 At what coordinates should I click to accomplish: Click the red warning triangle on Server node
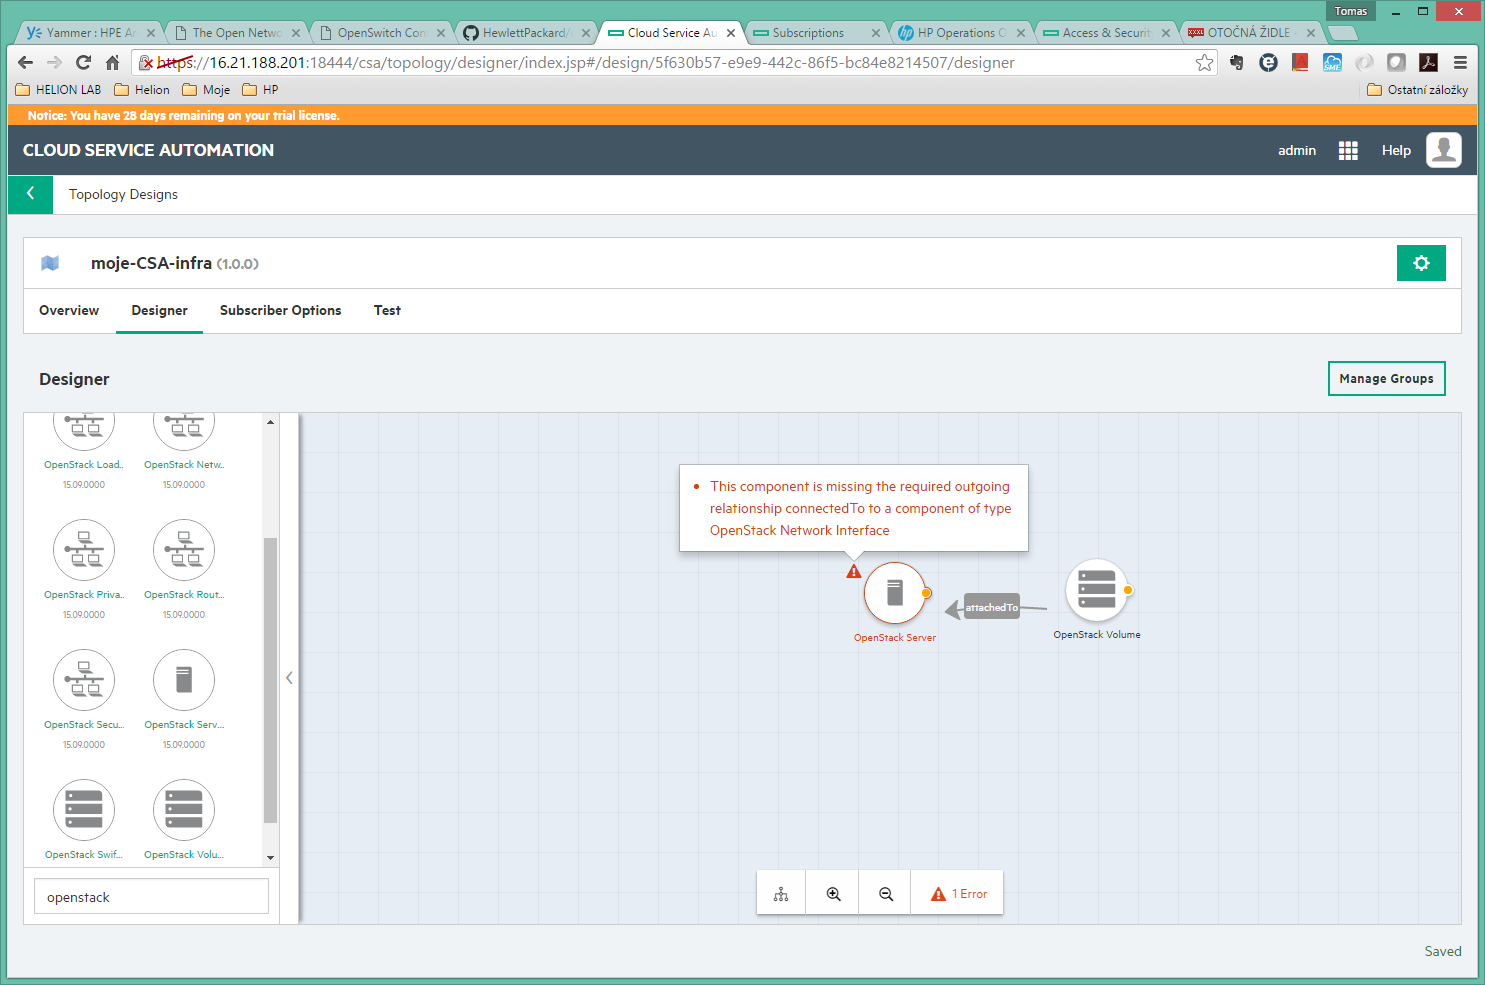click(854, 571)
